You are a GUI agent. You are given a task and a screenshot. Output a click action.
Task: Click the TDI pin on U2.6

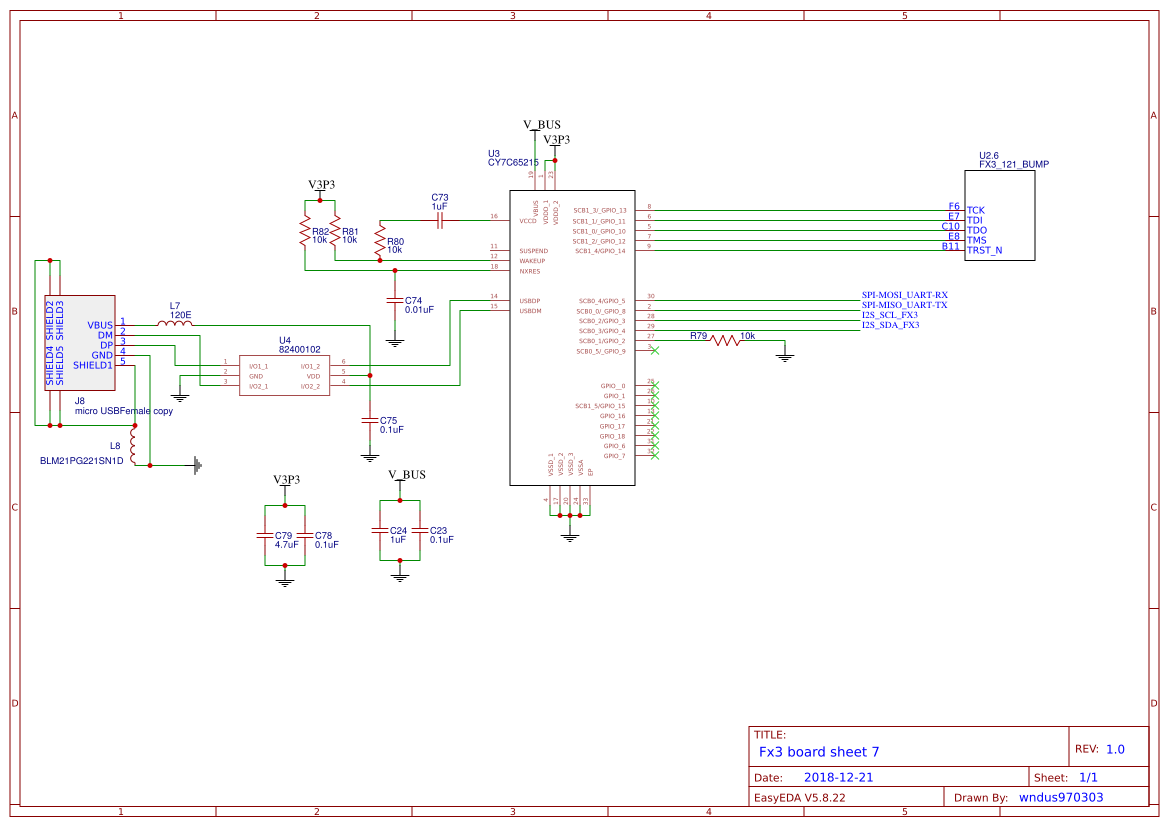click(974, 220)
